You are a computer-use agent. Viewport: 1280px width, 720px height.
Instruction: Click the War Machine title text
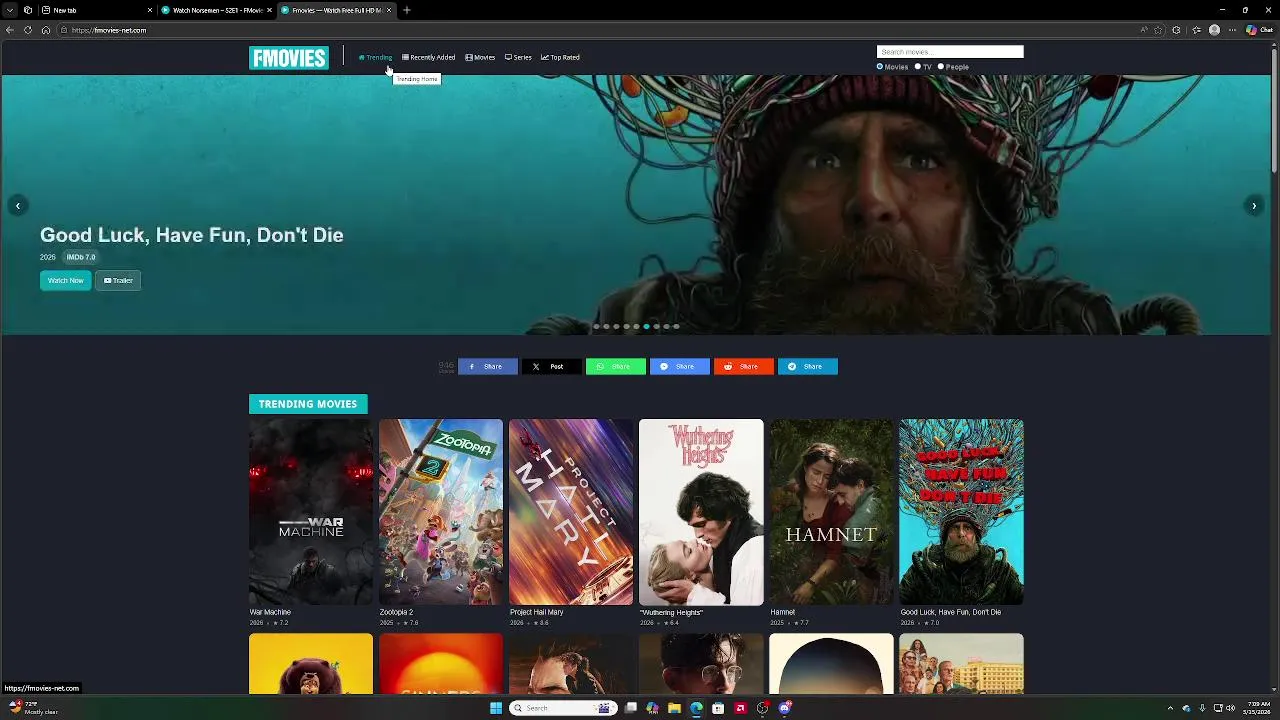coord(270,612)
